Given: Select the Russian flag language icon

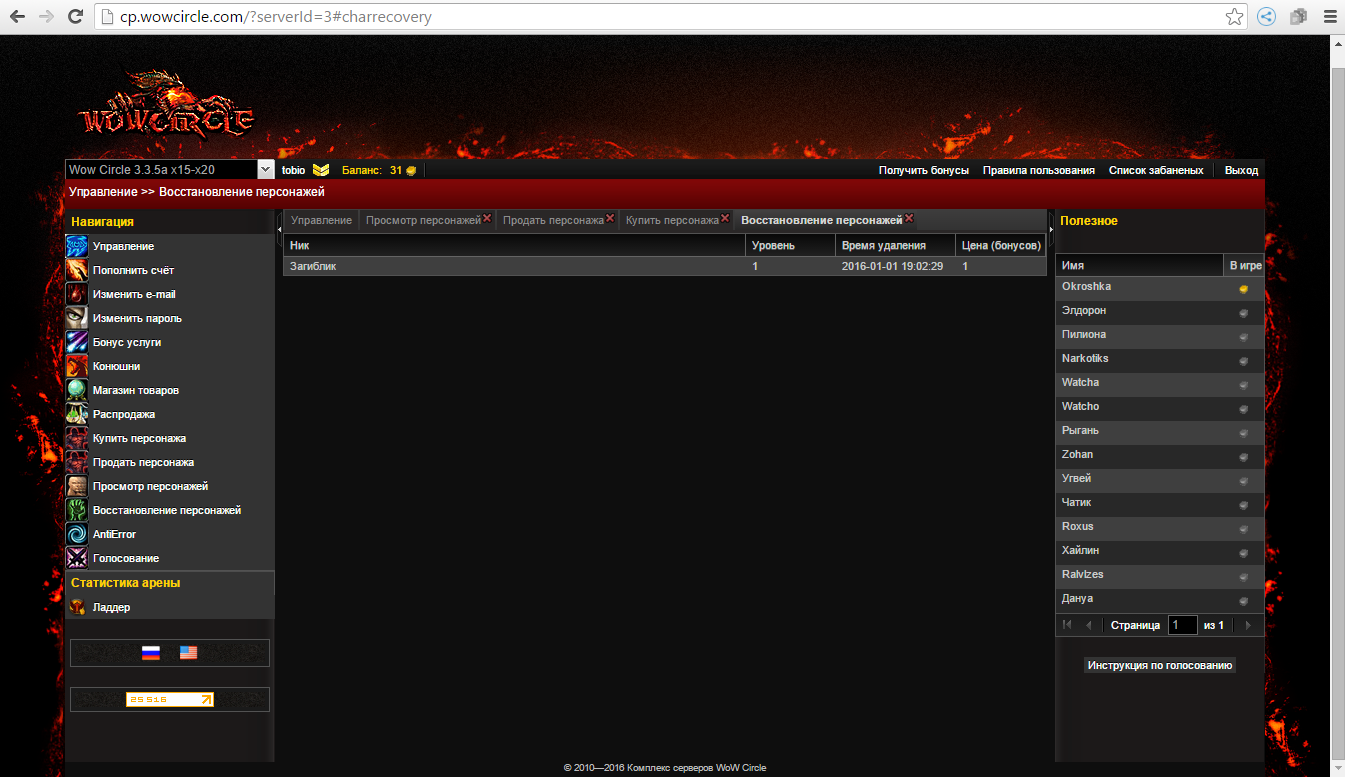Looking at the screenshot, I should point(151,653).
